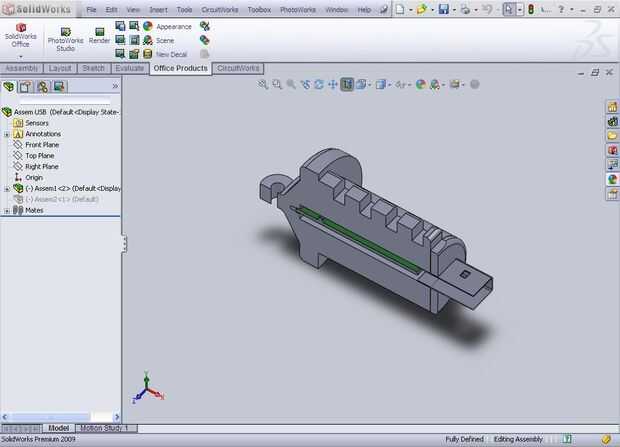Screen dimensions: 620x447
Task: Open the RenderManager tab
Action: pyautogui.click(x=59, y=86)
